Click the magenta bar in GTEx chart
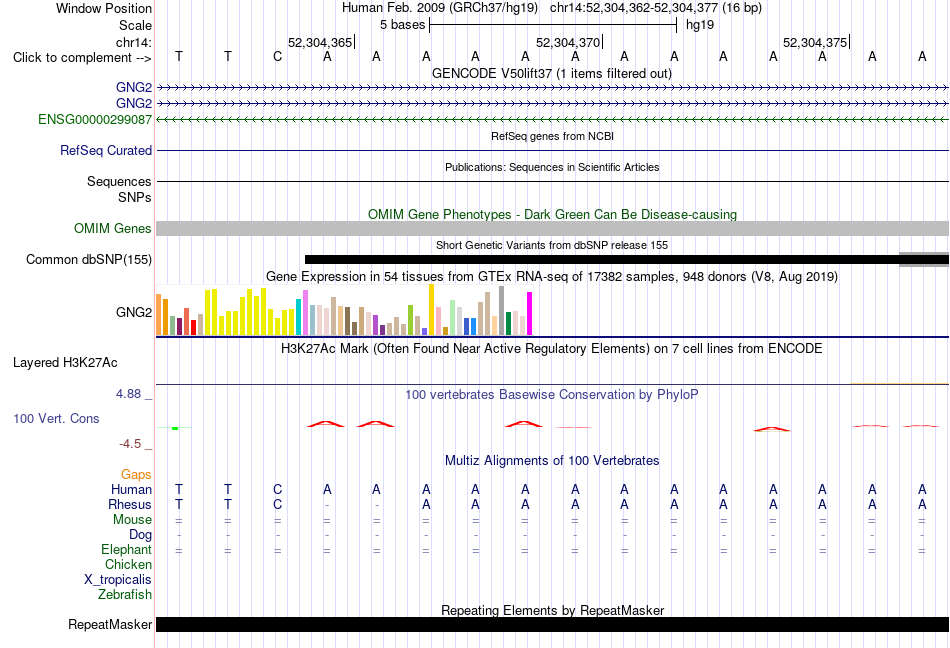This screenshot has height=648, width=950. [x=530, y=313]
